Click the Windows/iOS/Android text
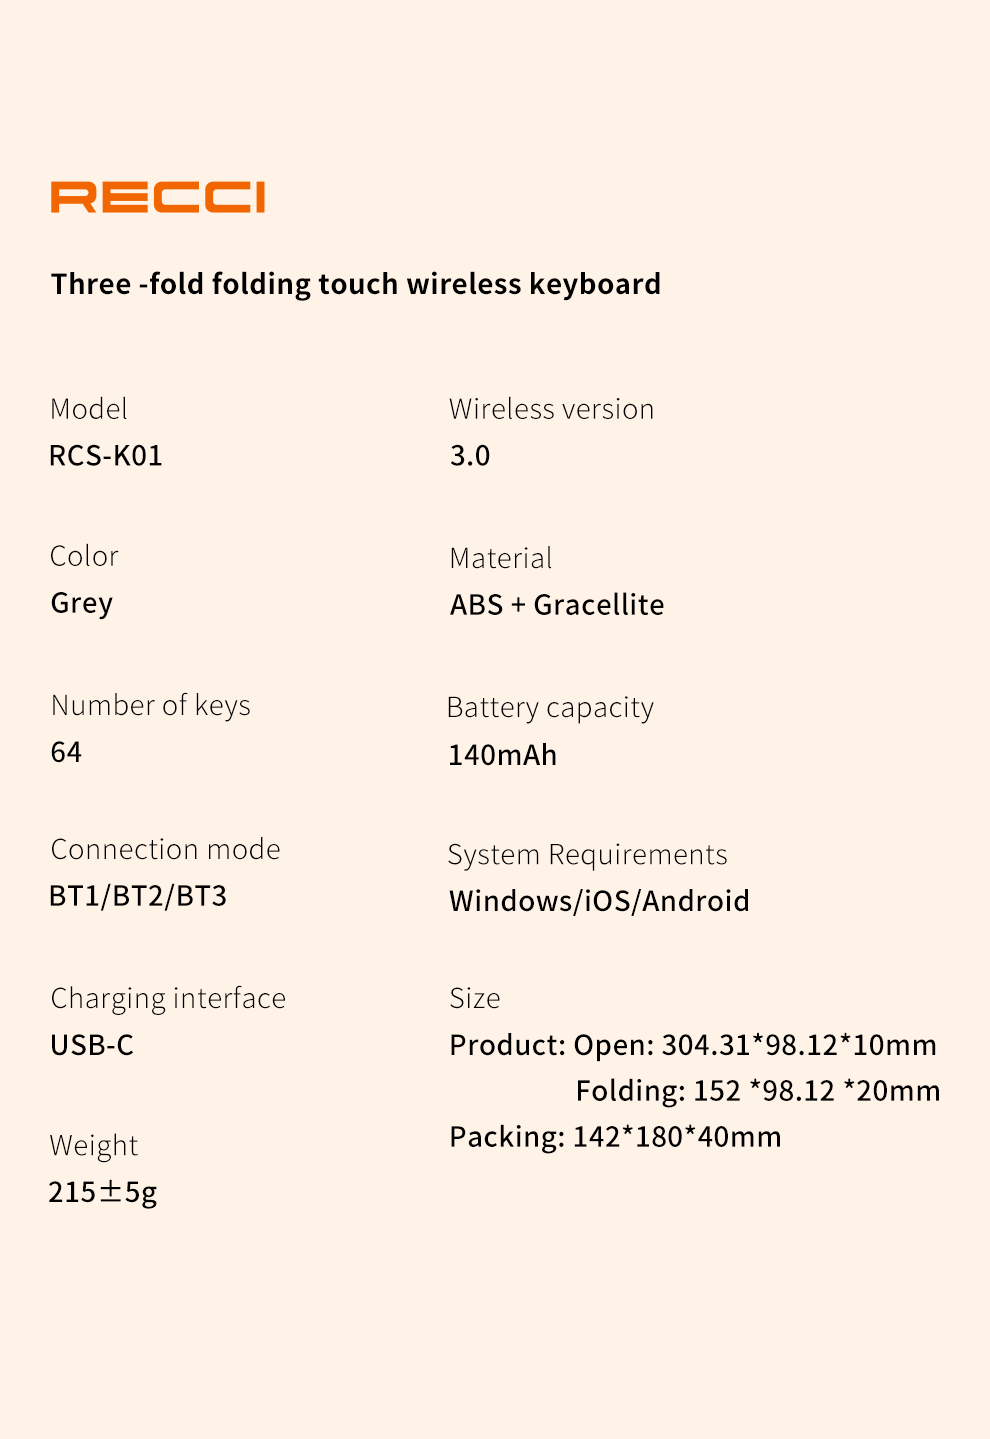This screenshot has height=1439, width=990. 599,901
